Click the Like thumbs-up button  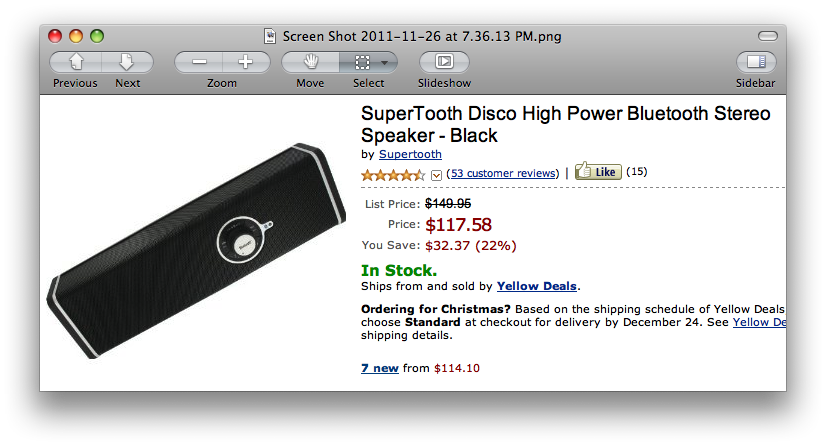[x=598, y=172]
